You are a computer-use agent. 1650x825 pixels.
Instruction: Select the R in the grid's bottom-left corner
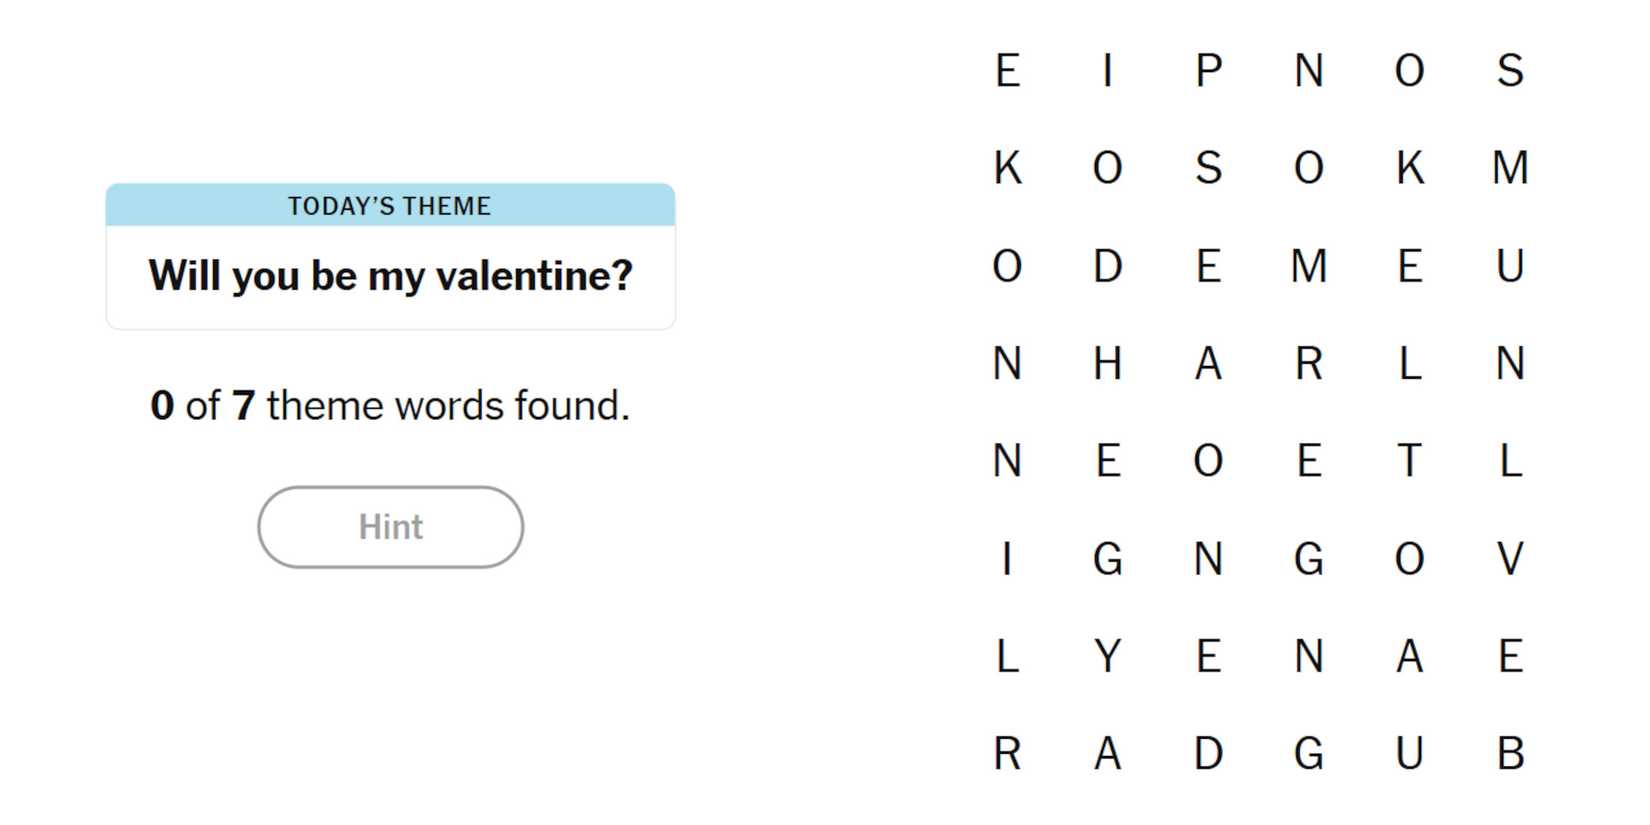tap(1007, 753)
